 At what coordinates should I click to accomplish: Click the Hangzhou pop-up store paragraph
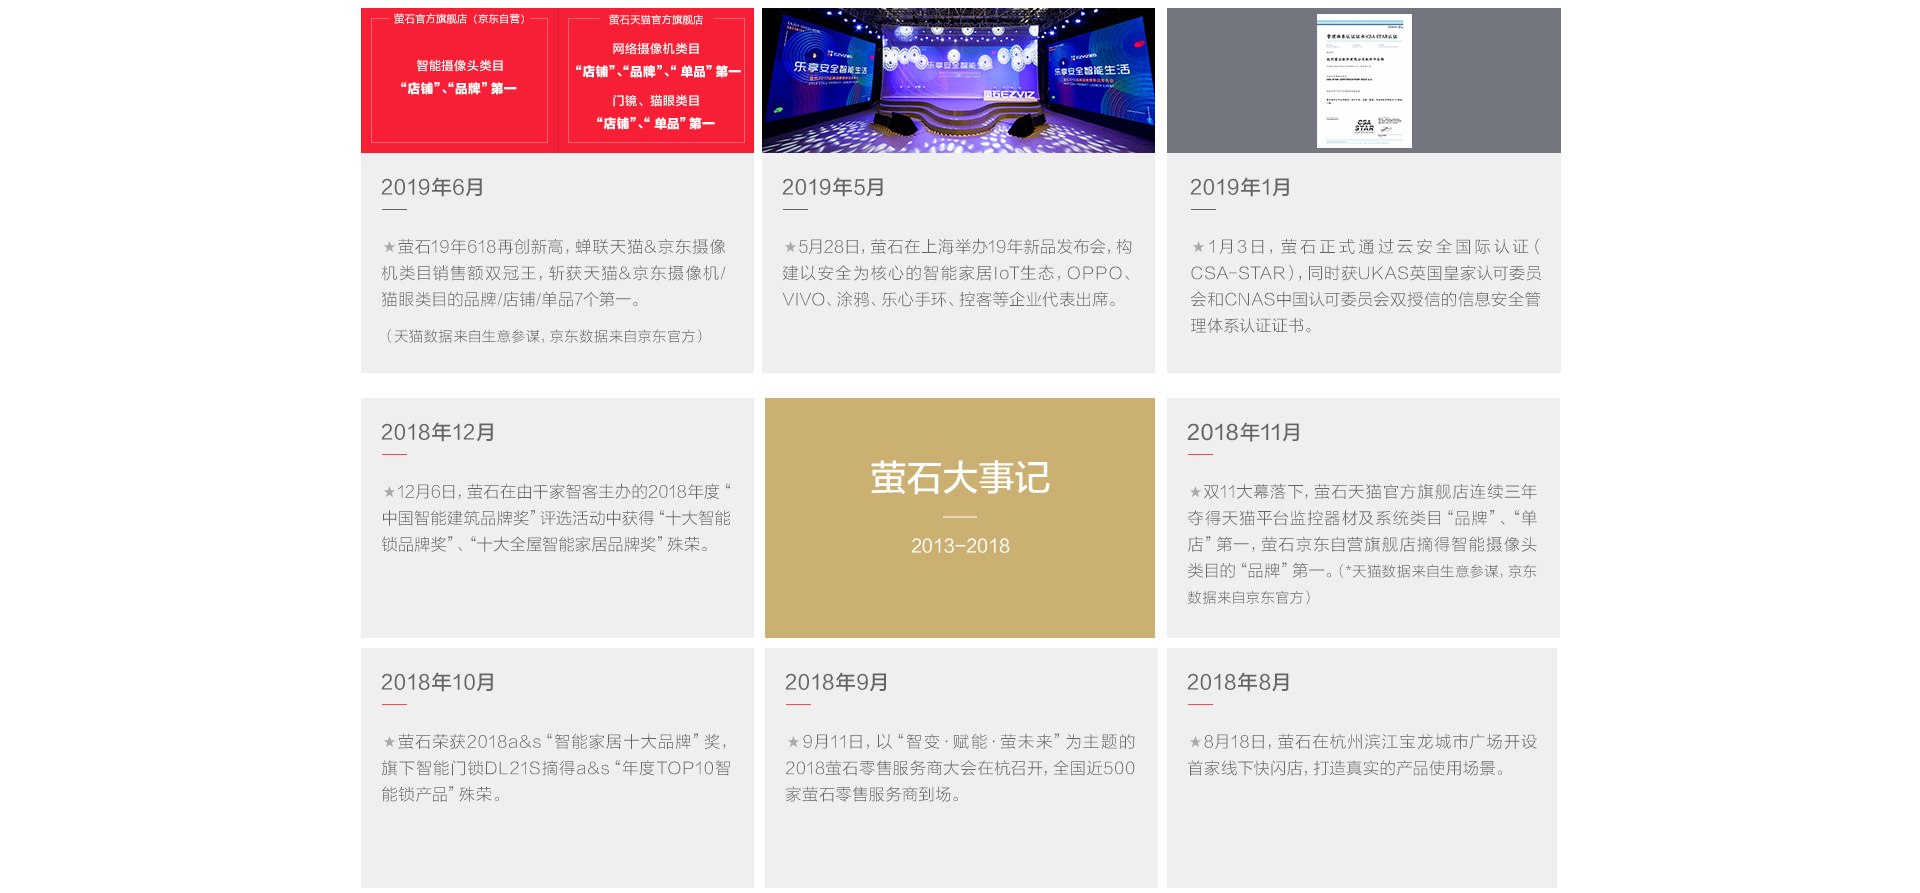[x=1362, y=755]
